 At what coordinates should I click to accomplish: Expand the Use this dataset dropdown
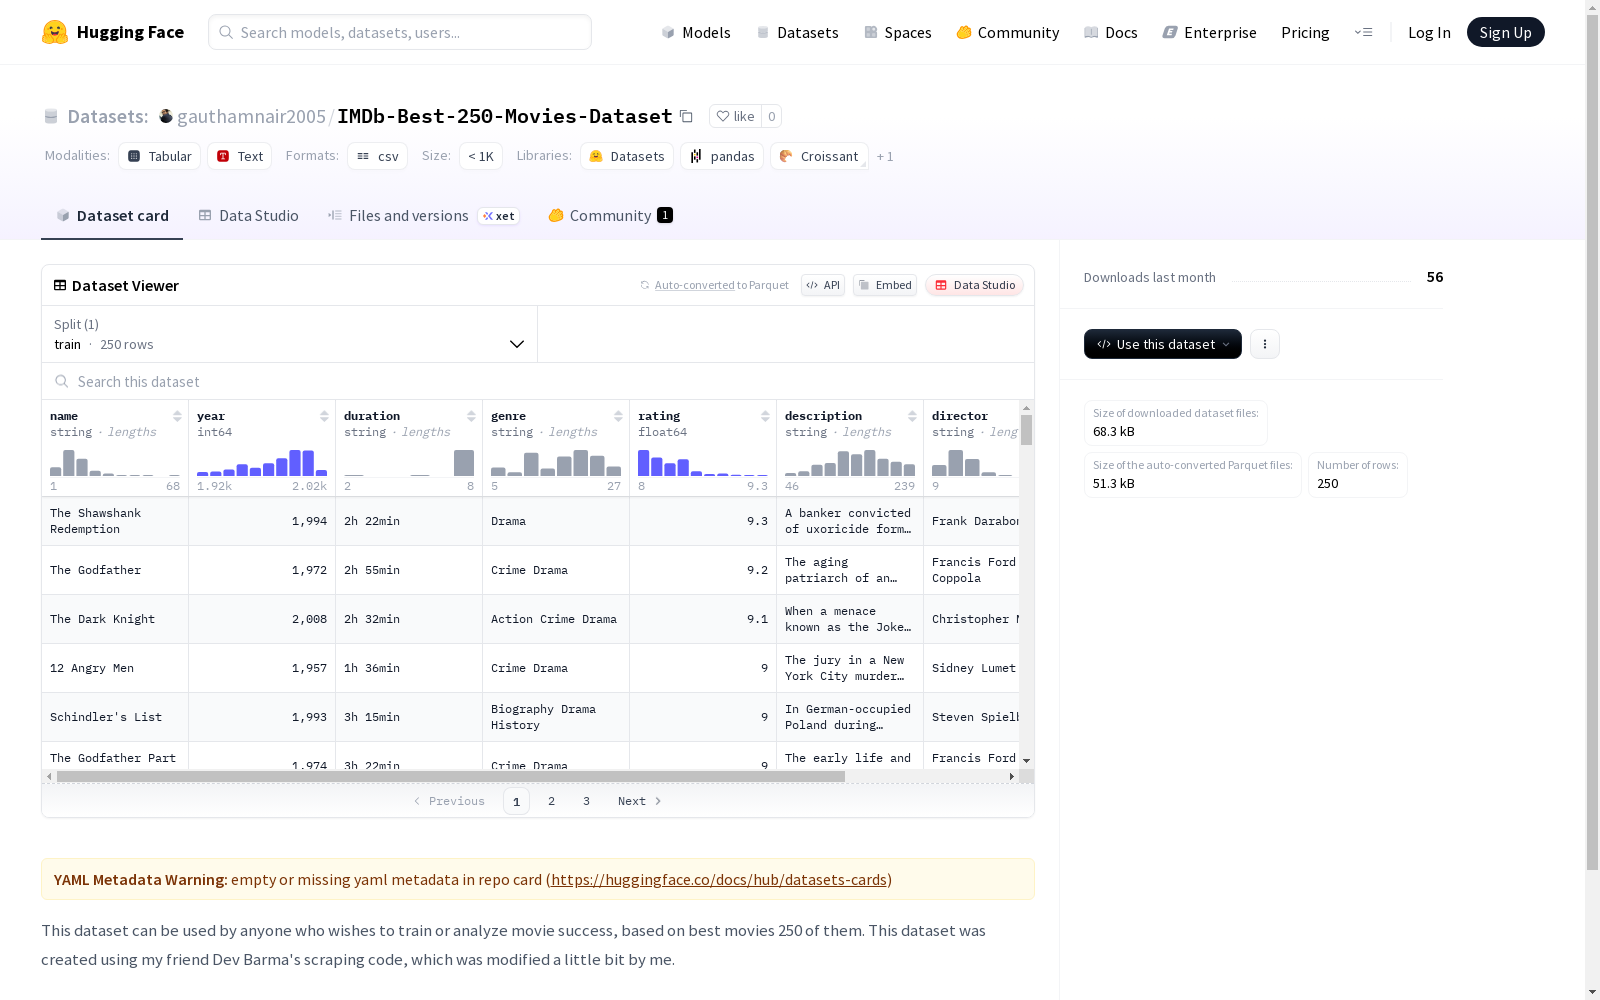1163,344
